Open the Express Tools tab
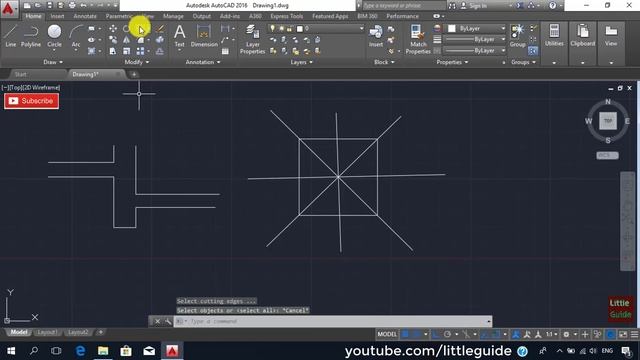640x360 pixels. point(287,16)
